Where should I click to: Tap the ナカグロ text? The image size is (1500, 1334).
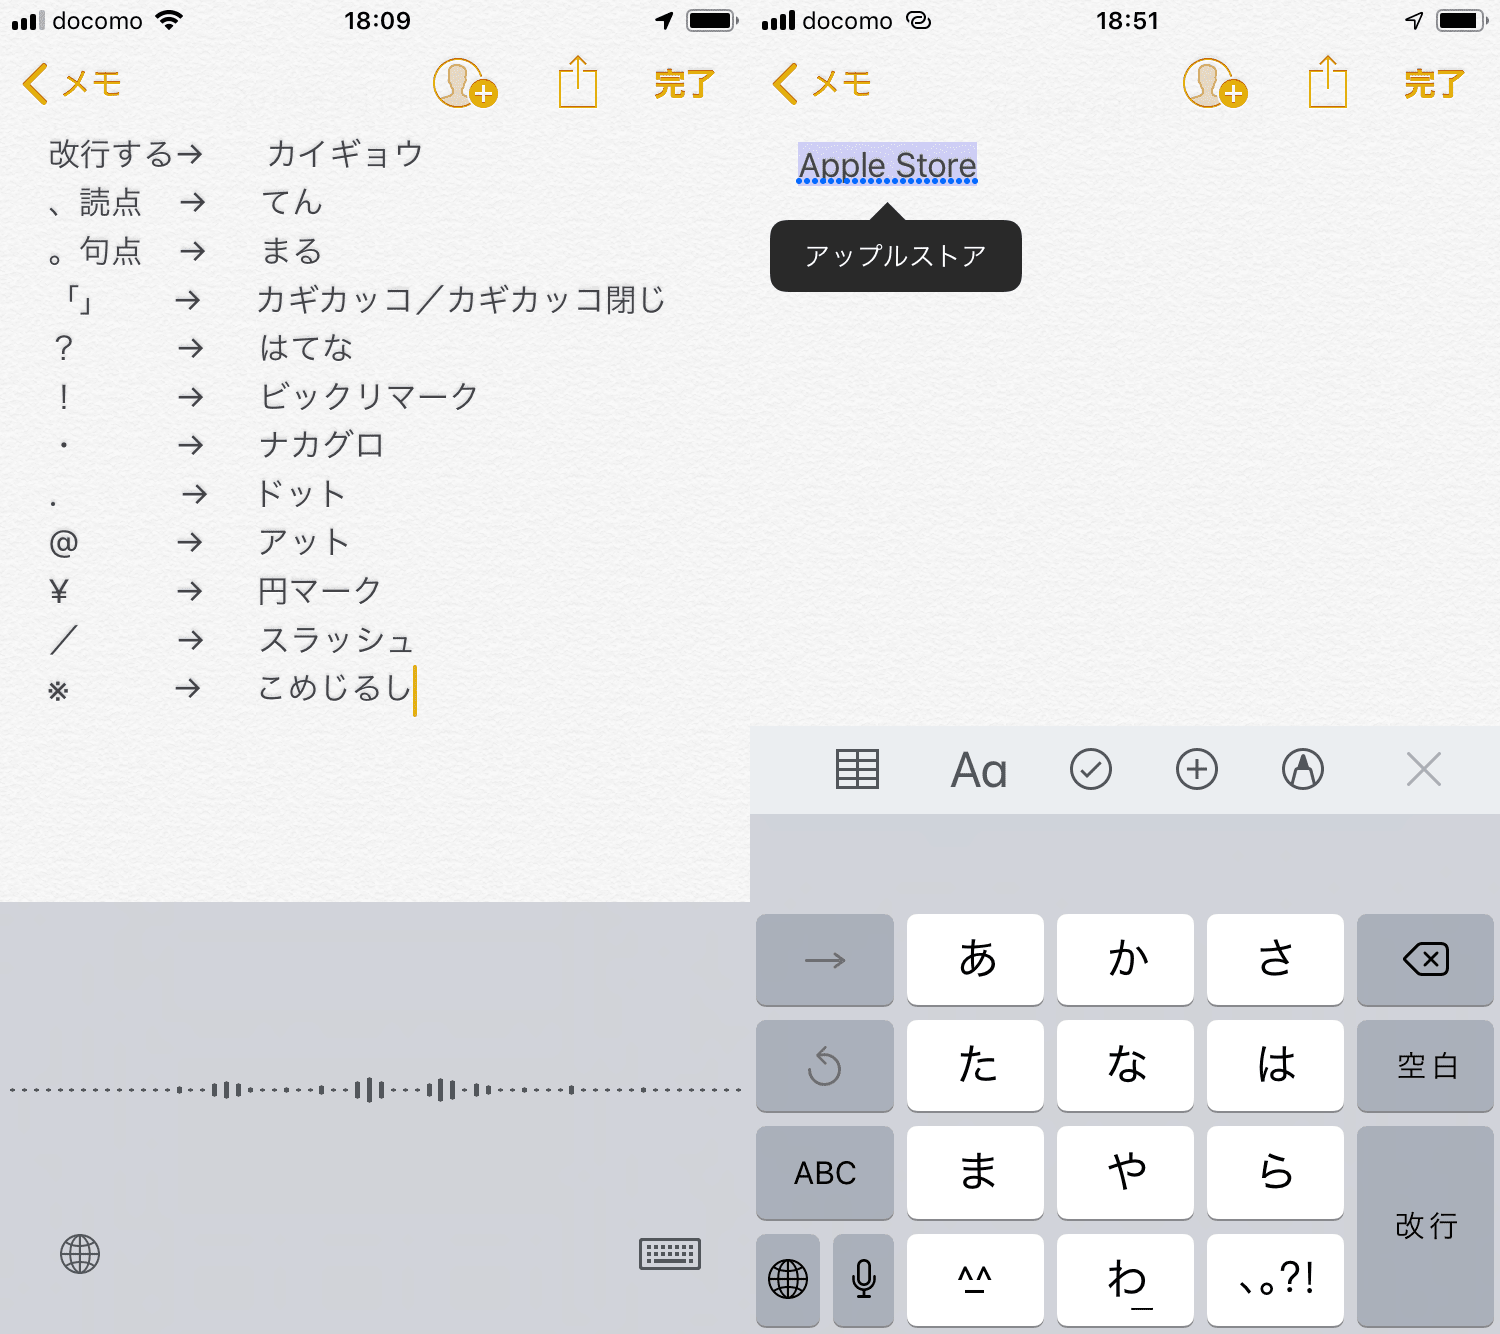click(322, 444)
